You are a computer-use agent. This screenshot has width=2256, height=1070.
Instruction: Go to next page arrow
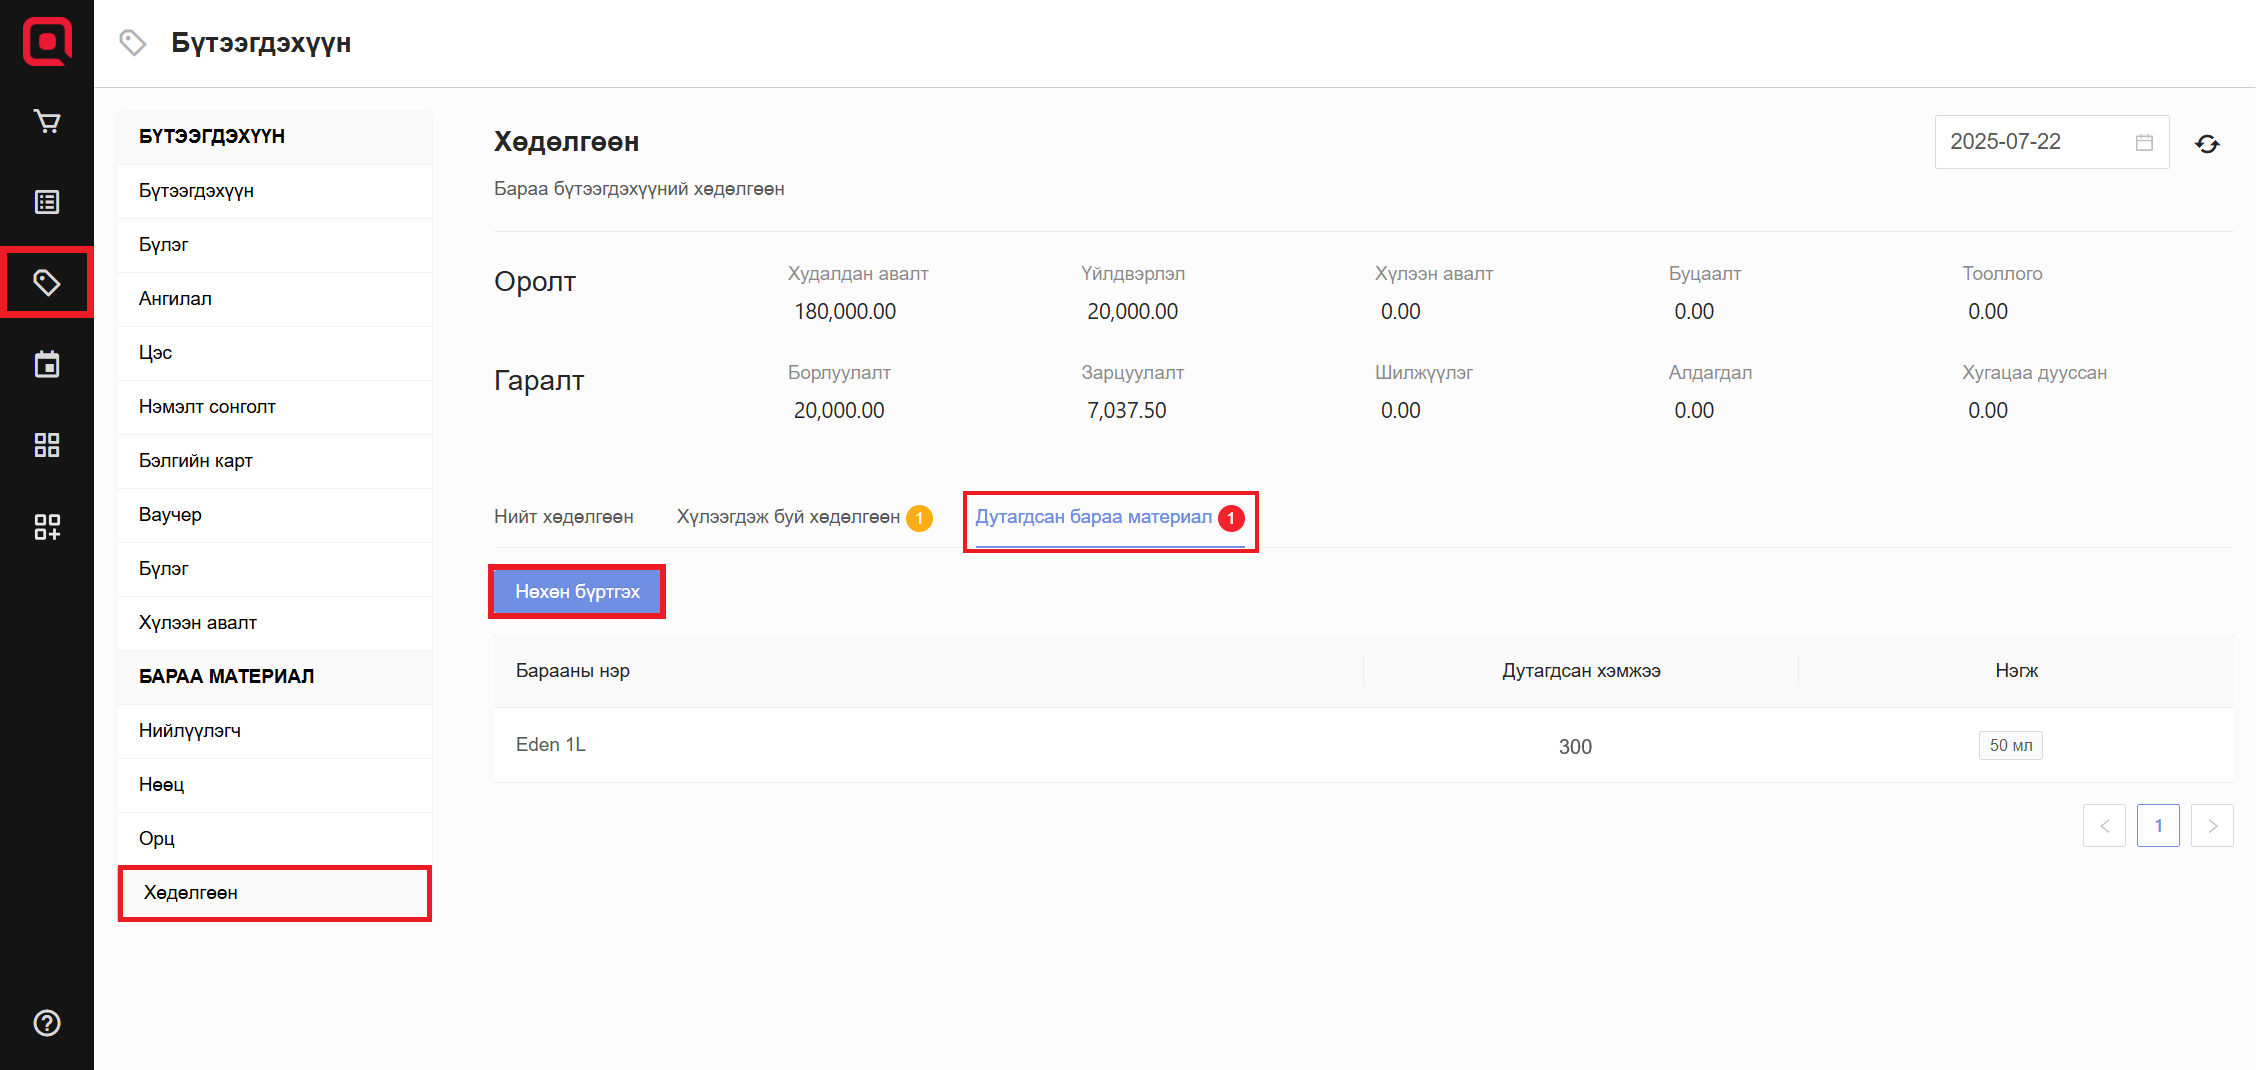(x=2211, y=826)
